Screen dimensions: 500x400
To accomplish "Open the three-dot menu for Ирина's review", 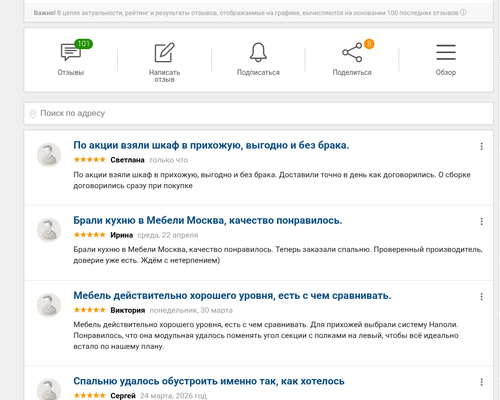I will point(481,221).
